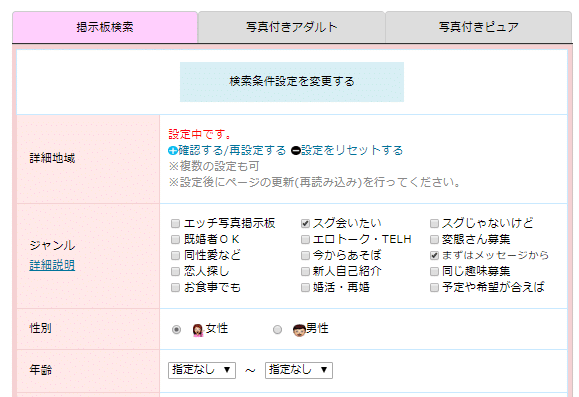The width and height of the screenshot is (579, 397).
Task: Uncheck まずはメッセージから checkbox
Action: (434, 255)
